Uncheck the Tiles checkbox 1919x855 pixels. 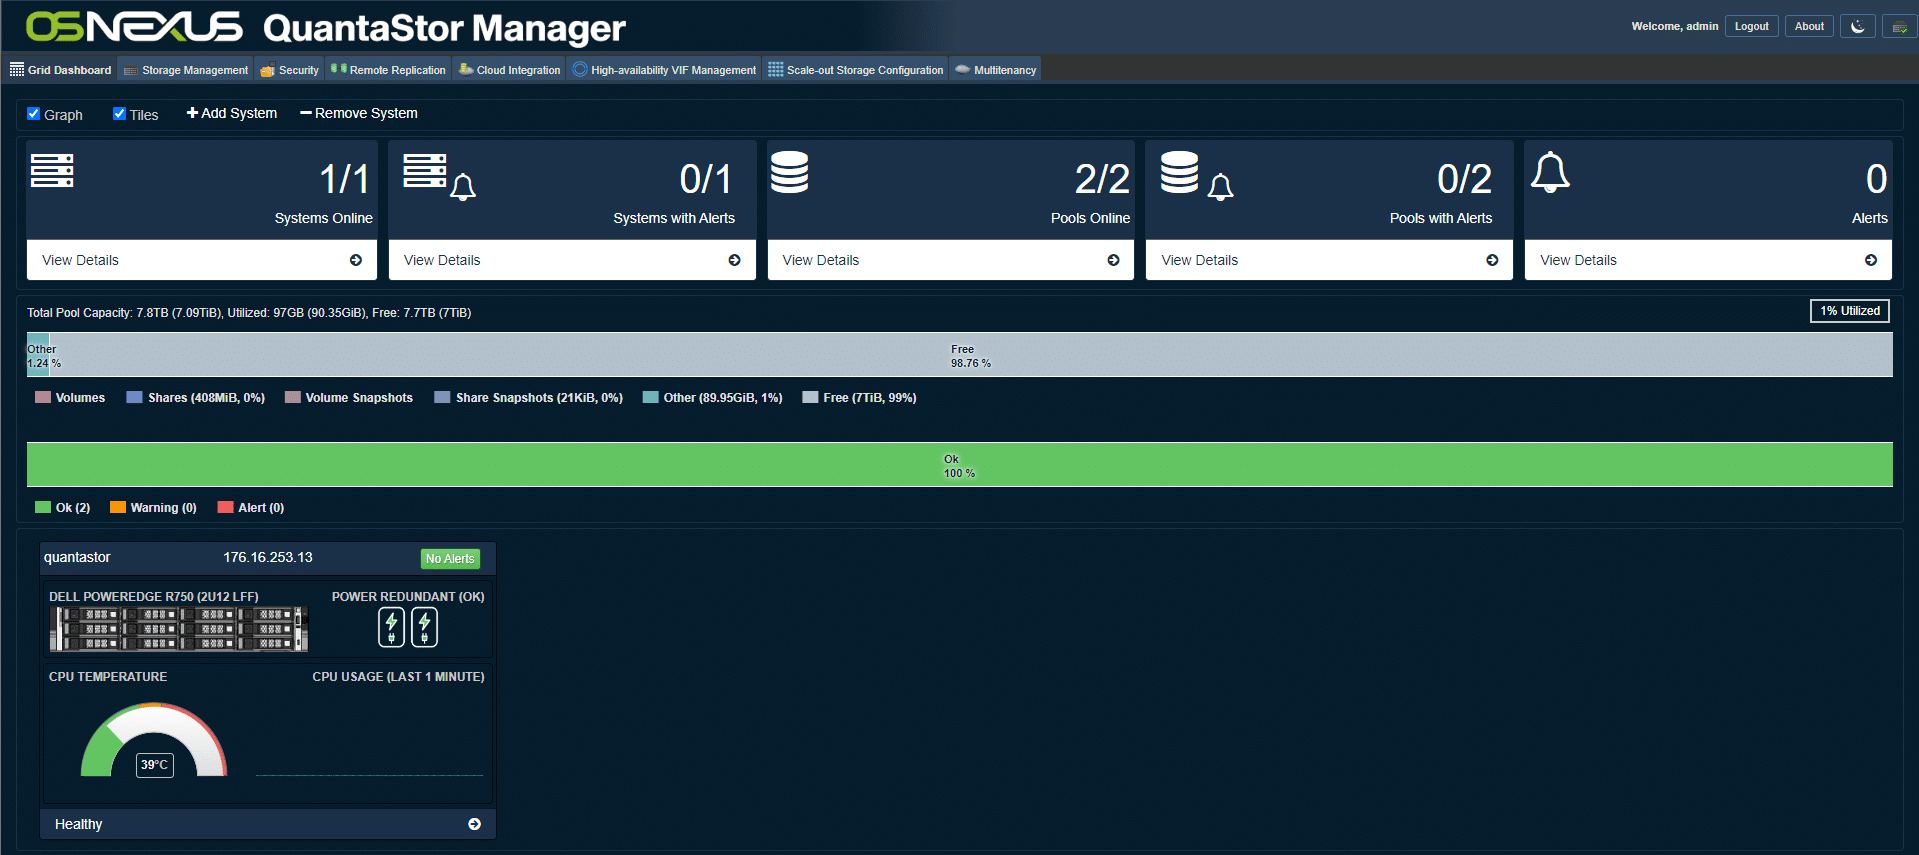click(119, 114)
